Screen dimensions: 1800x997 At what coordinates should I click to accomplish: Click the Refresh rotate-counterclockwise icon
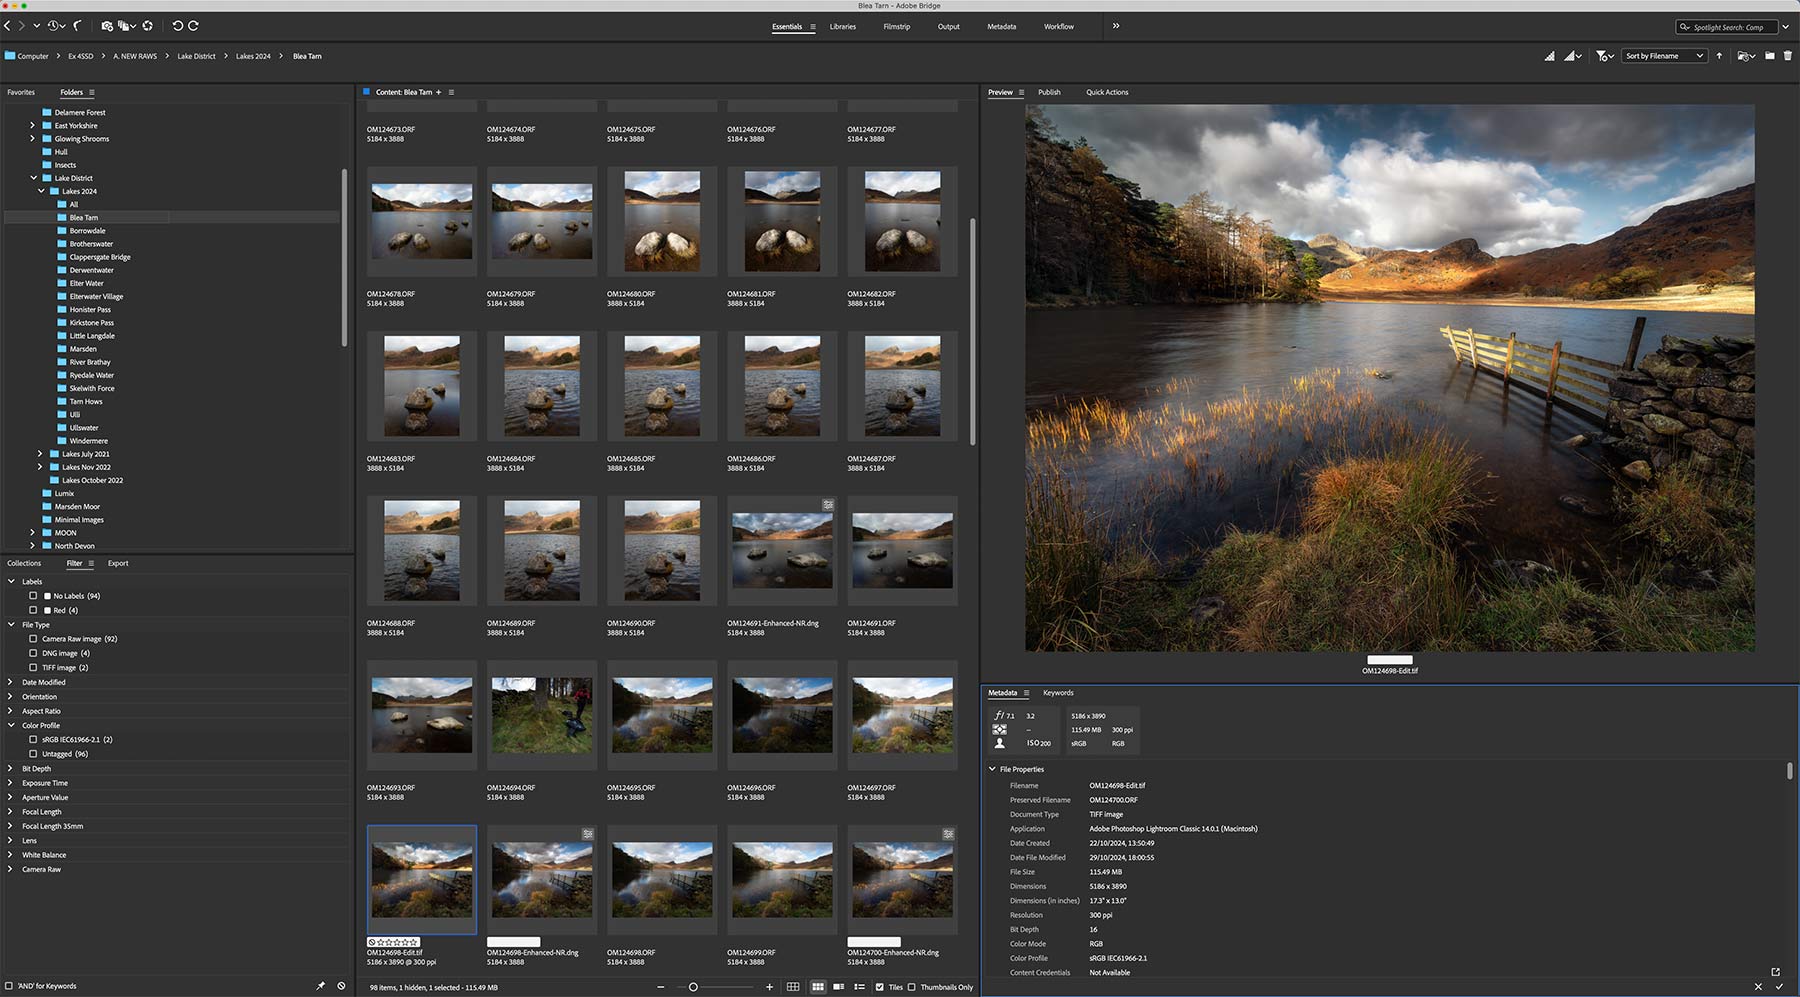(x=178, y=26)
